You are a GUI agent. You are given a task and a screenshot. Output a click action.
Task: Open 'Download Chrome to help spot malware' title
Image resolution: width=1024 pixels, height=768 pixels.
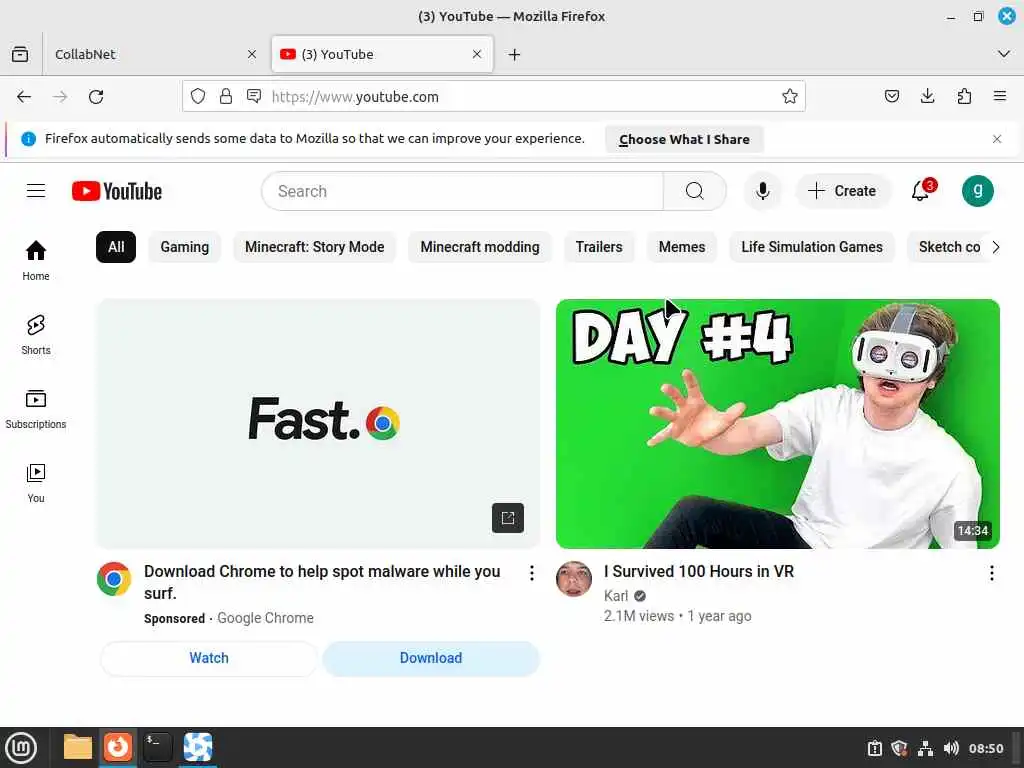tap(322, 582)
